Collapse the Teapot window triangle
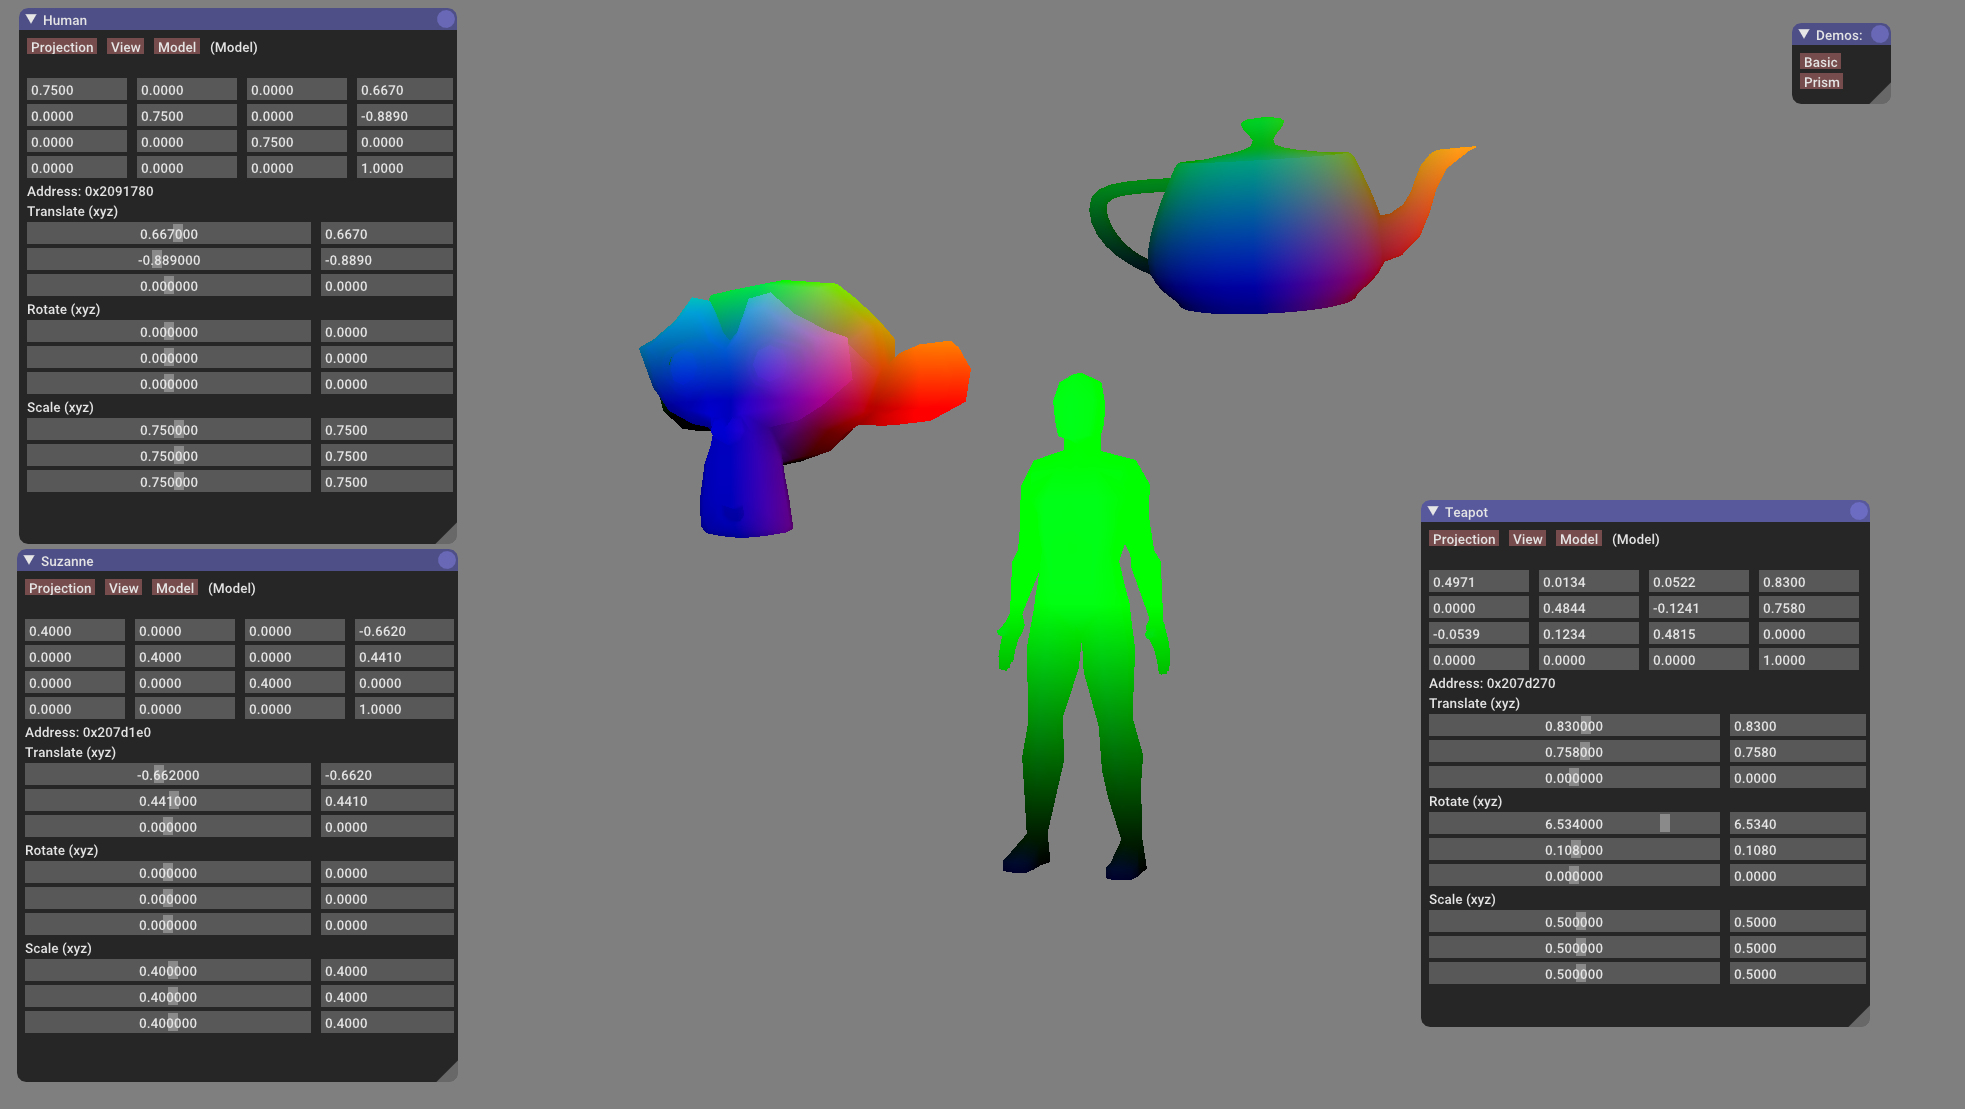The image size is (1965, 1109). pyautogui.click(x=1433, y=511)
